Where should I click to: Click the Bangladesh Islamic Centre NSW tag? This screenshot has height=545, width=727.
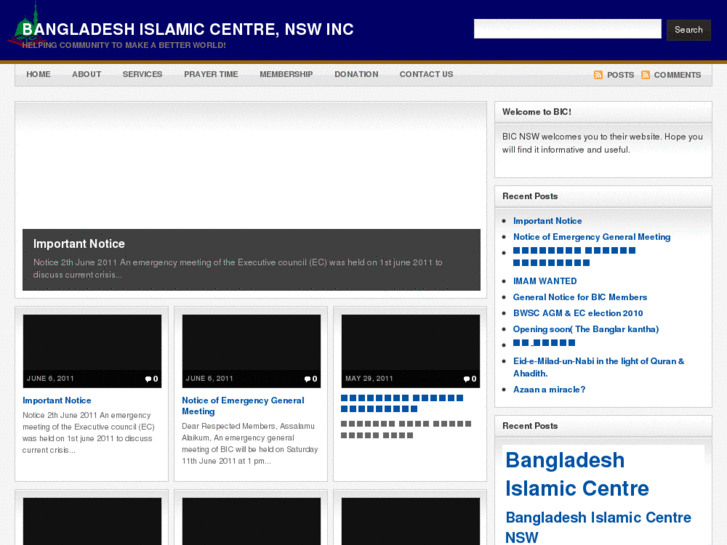(x=598, y=527)
